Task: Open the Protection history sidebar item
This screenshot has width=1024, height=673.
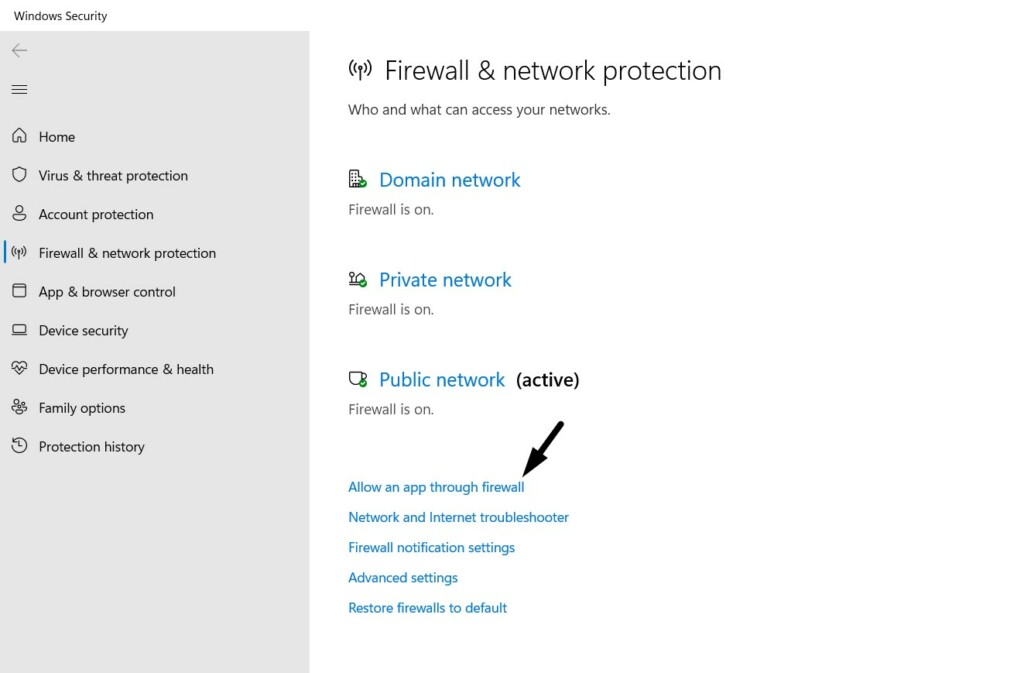Action: pyautogui.click(x=91, y=447)
